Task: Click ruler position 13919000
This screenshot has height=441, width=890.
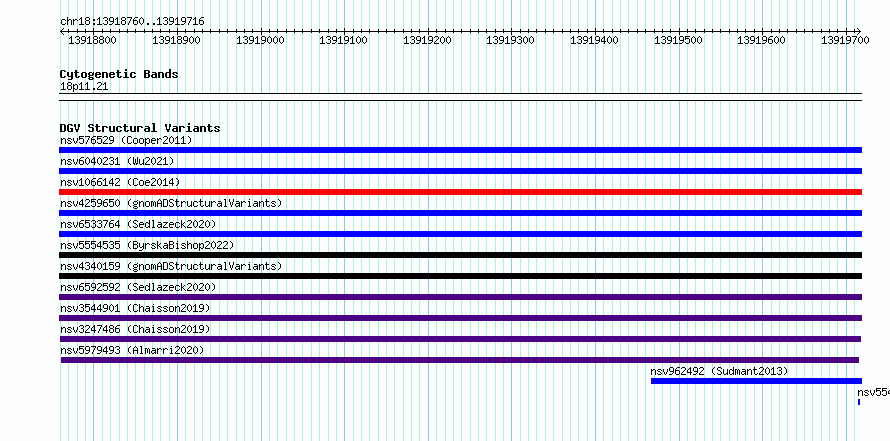Action: (260, 40)
